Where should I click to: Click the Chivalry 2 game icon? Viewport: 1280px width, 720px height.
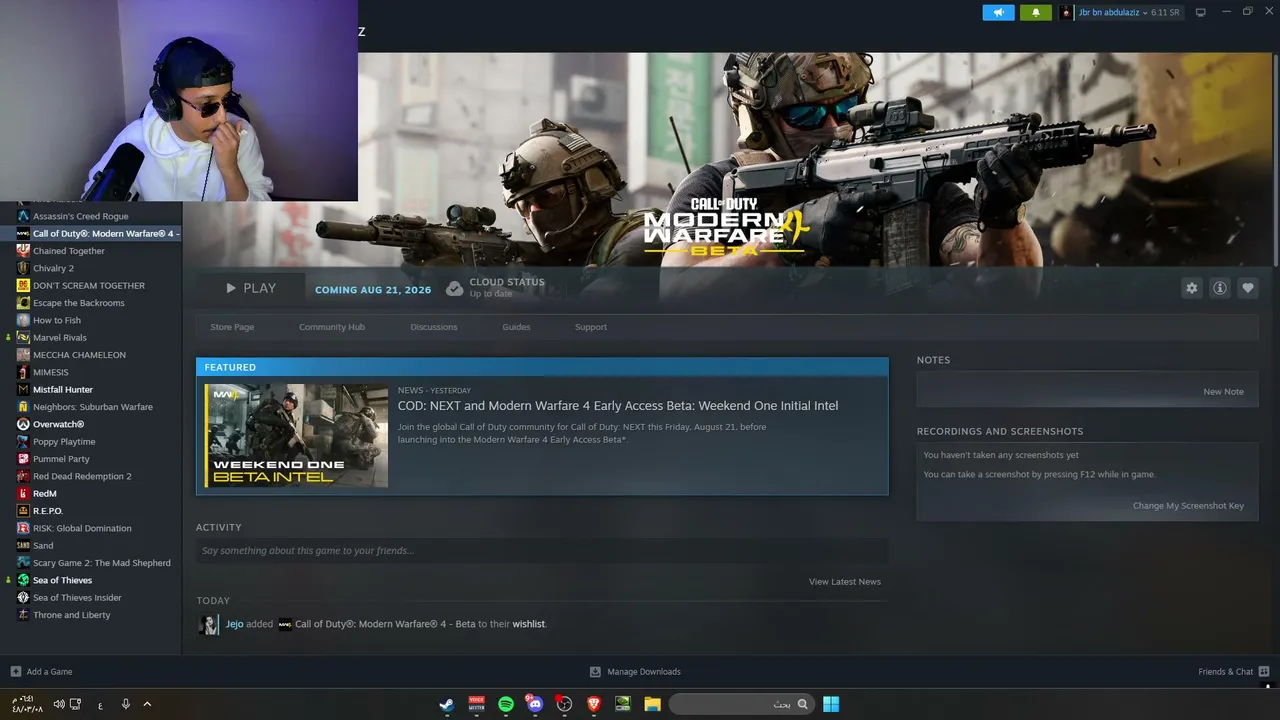[x=23, y=268]
